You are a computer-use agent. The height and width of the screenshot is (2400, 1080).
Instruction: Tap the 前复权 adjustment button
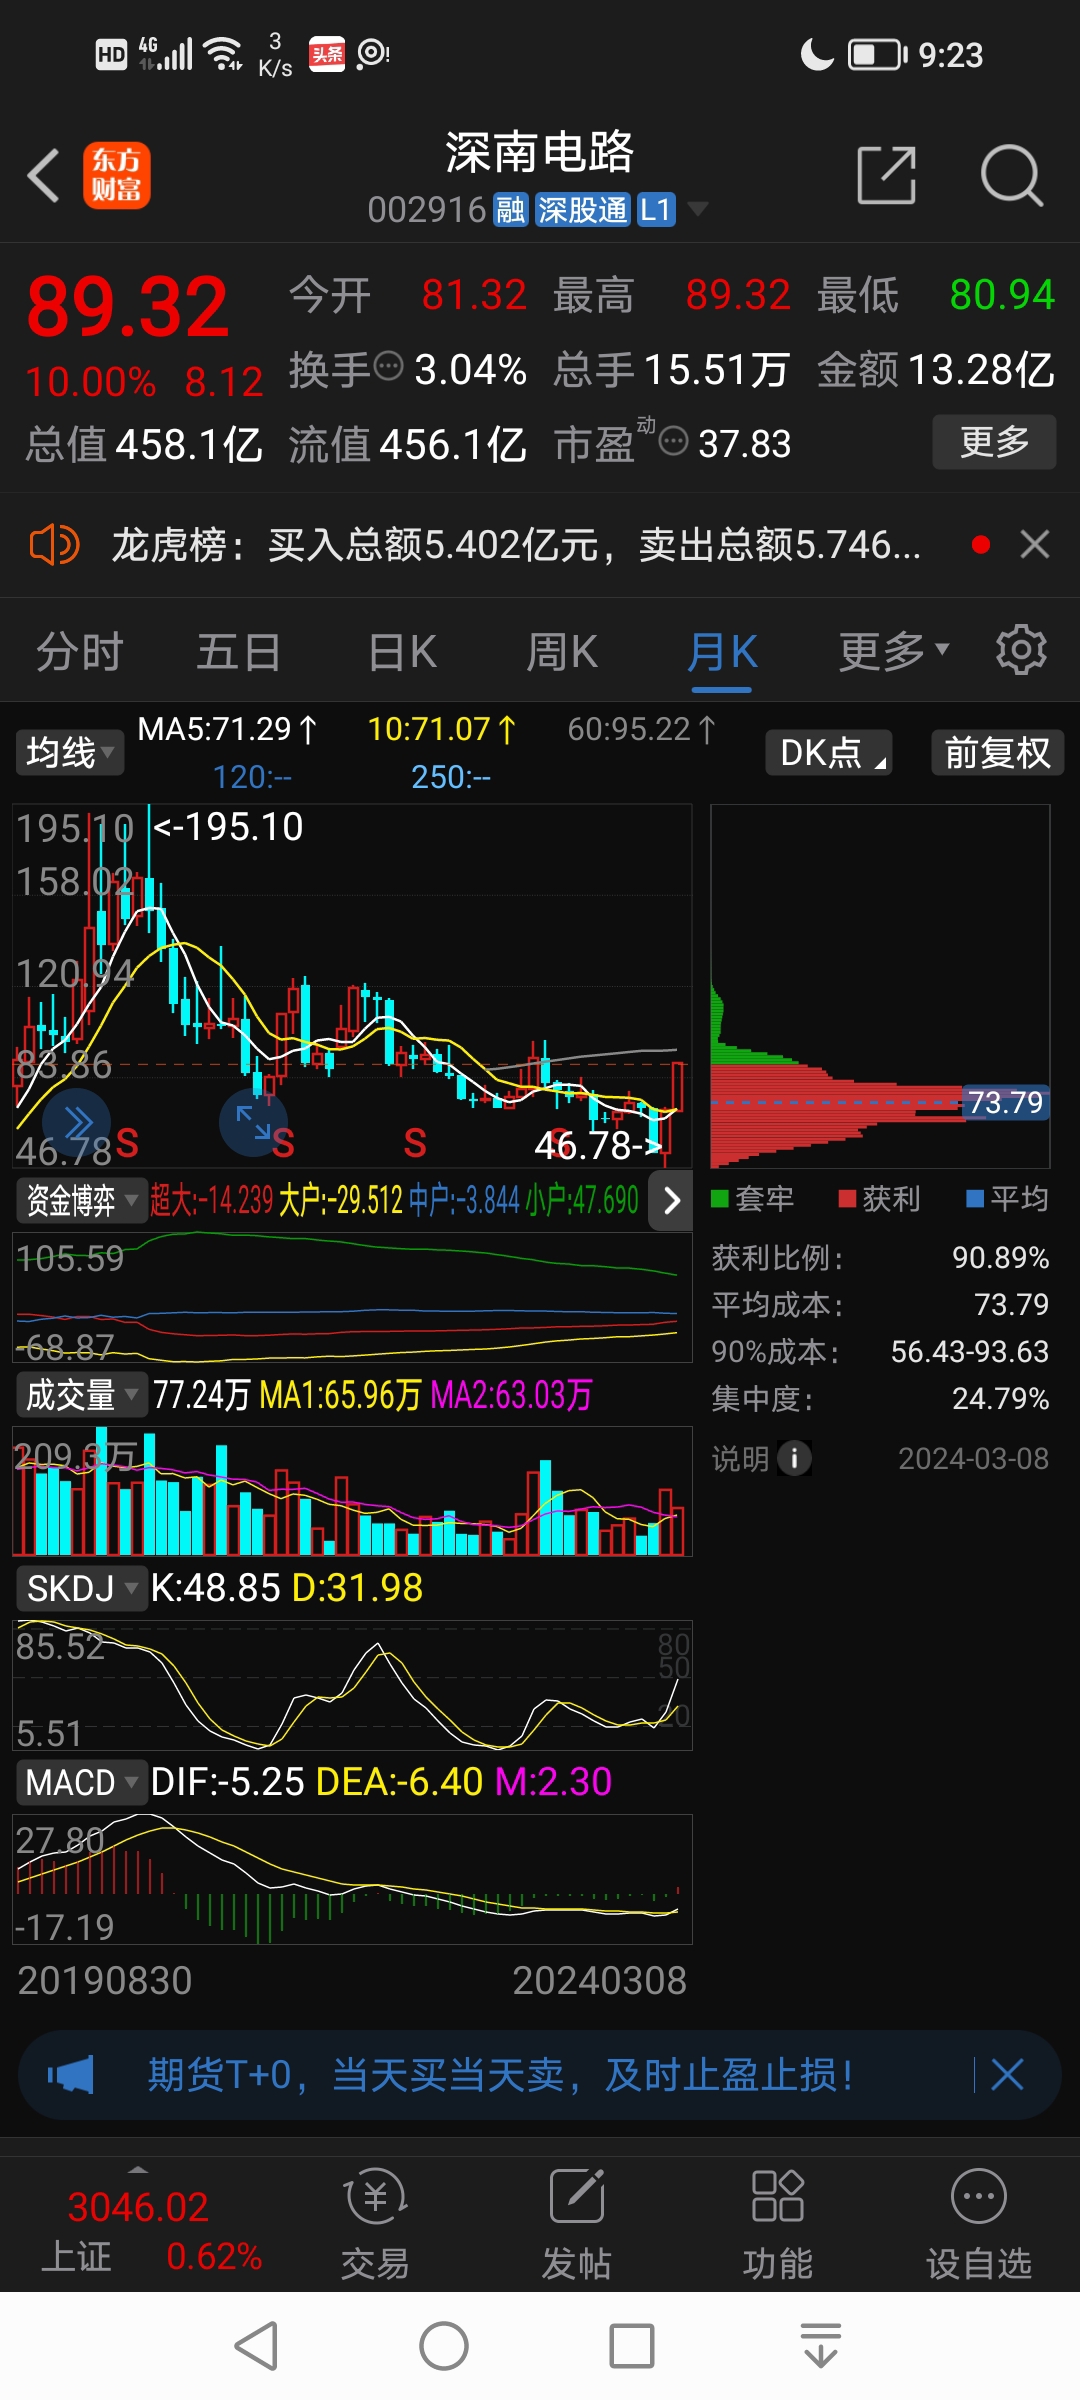997,752
